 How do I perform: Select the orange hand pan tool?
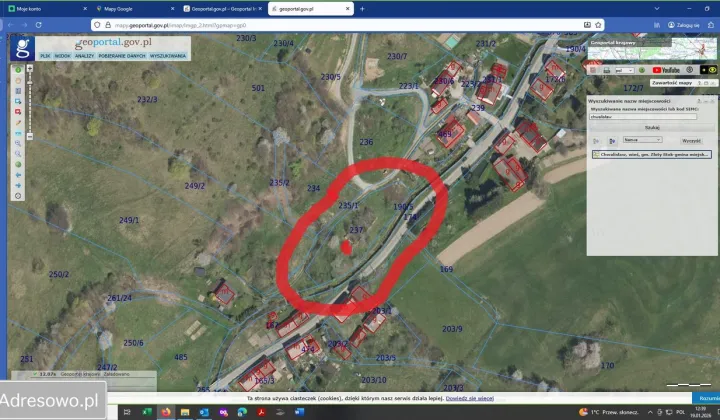click(x=18, y=81)
